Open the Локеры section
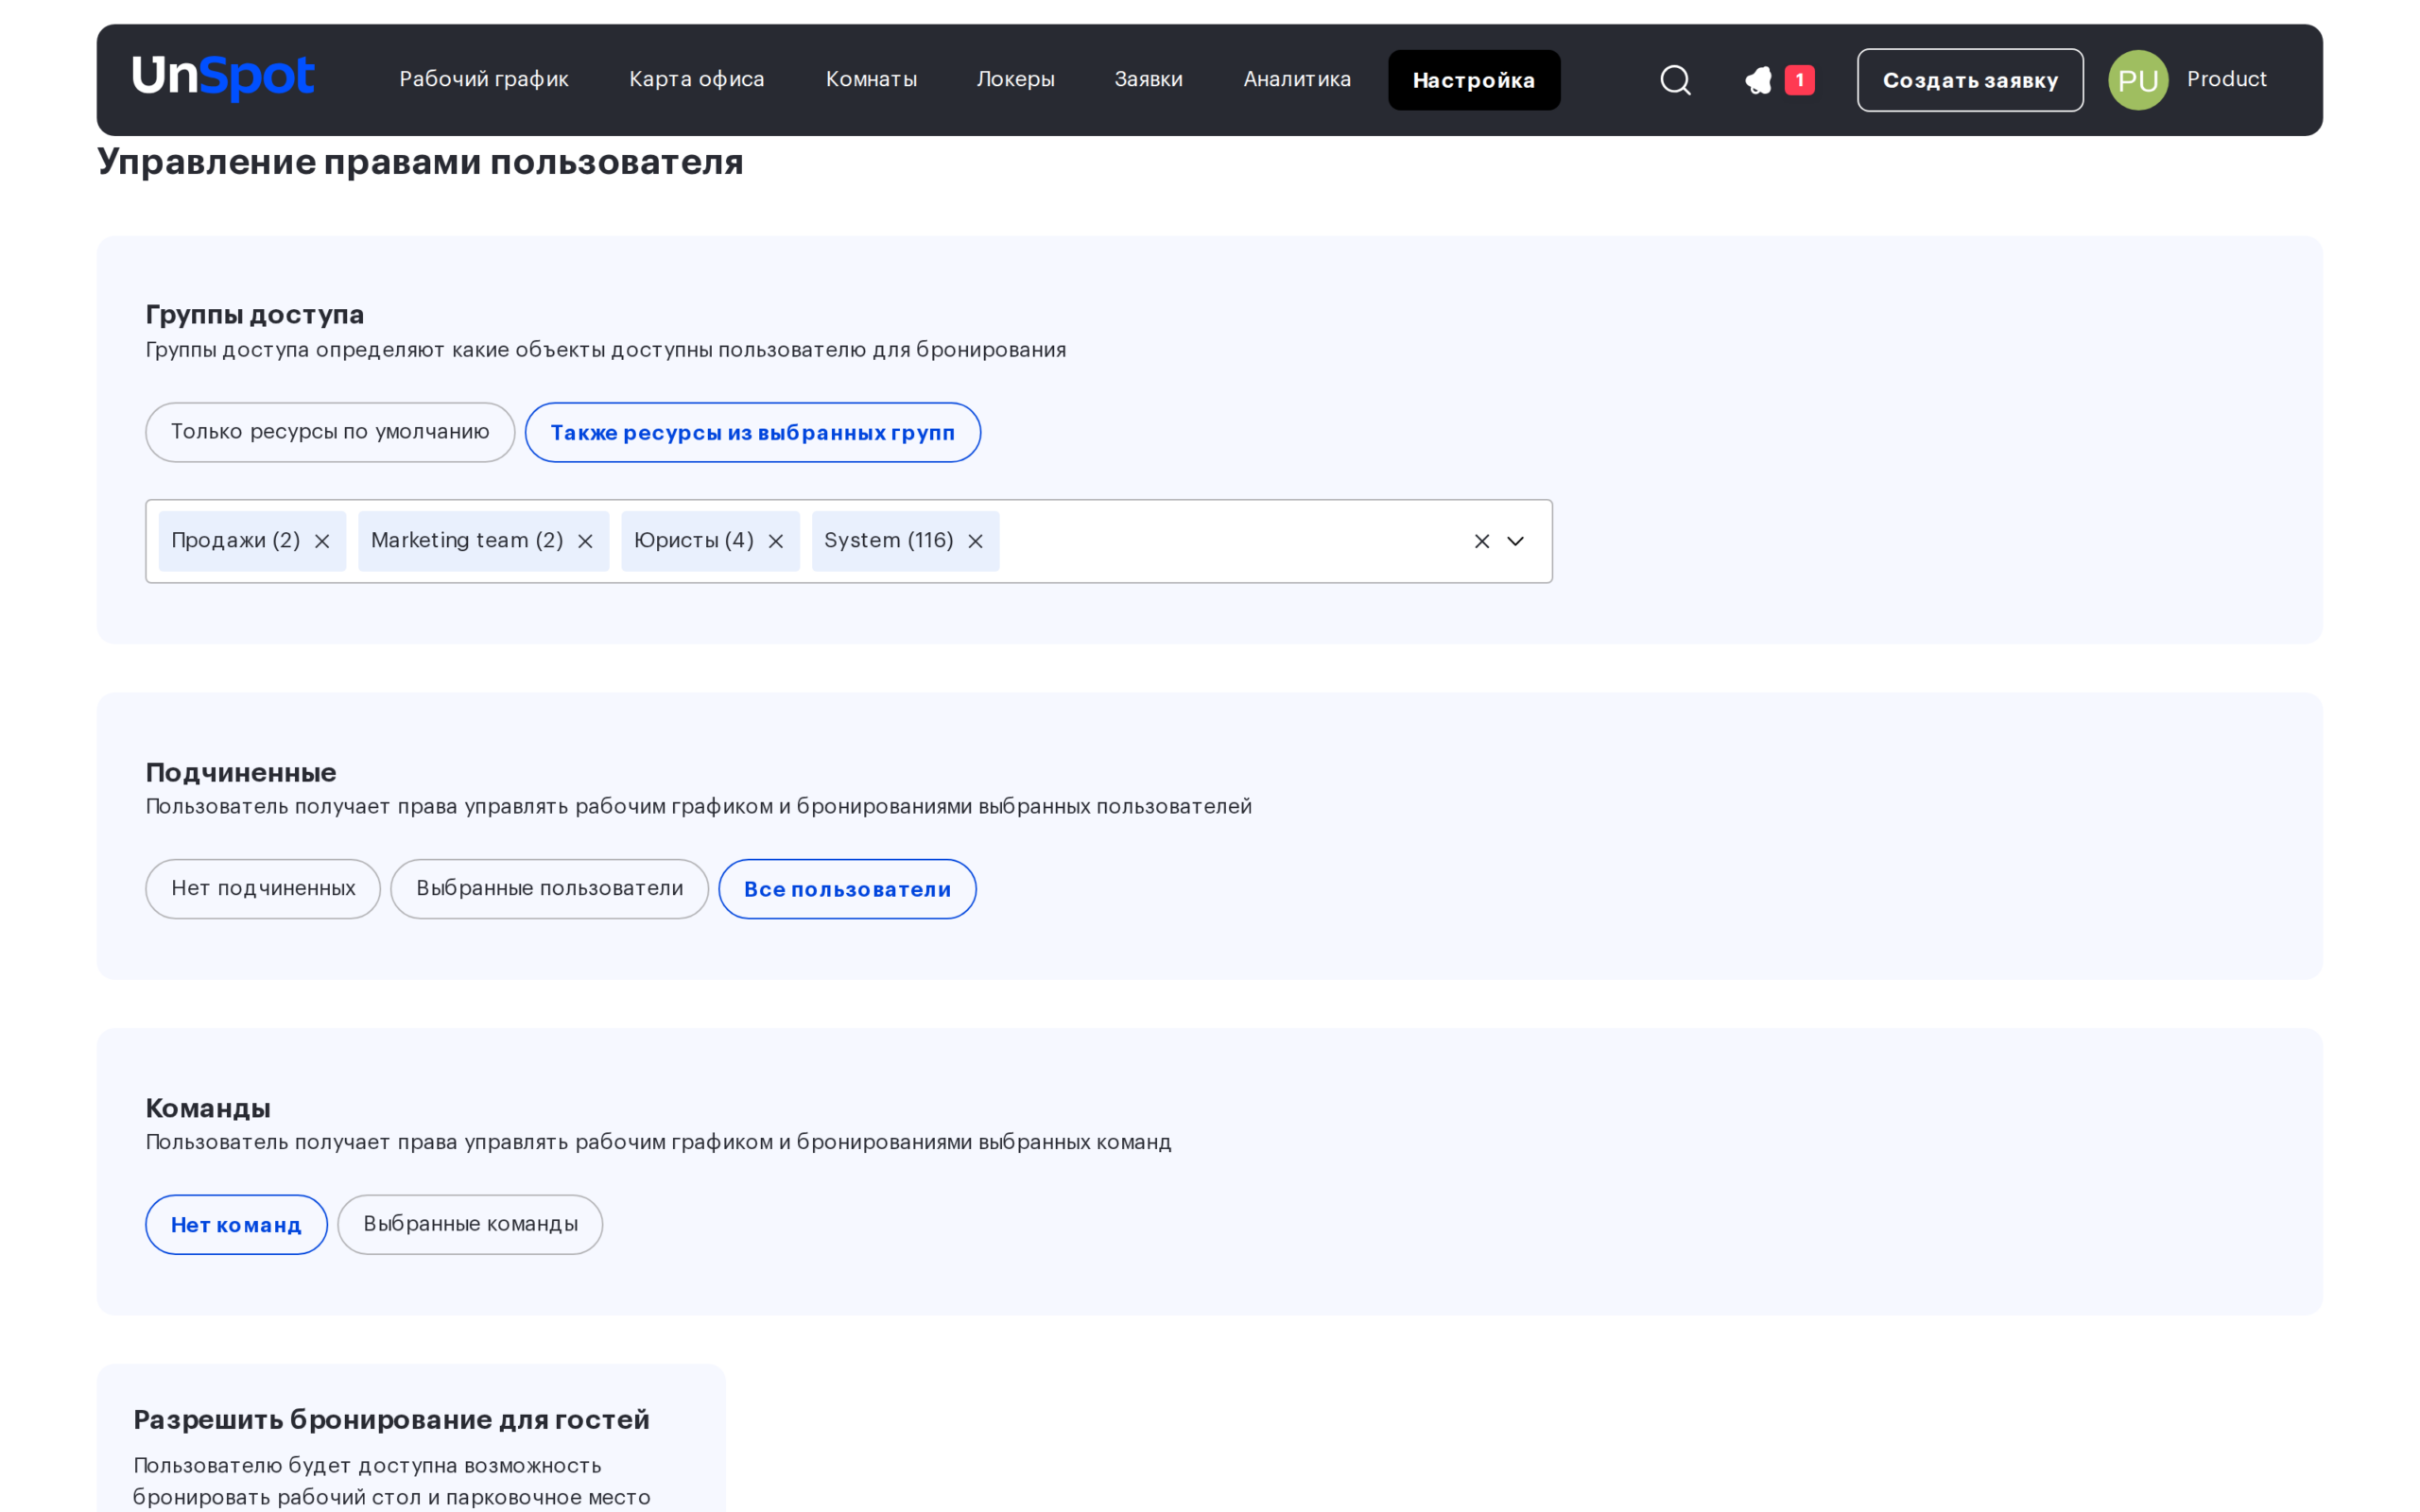The image size is (2420, 1512). (x=1015, y=79)
